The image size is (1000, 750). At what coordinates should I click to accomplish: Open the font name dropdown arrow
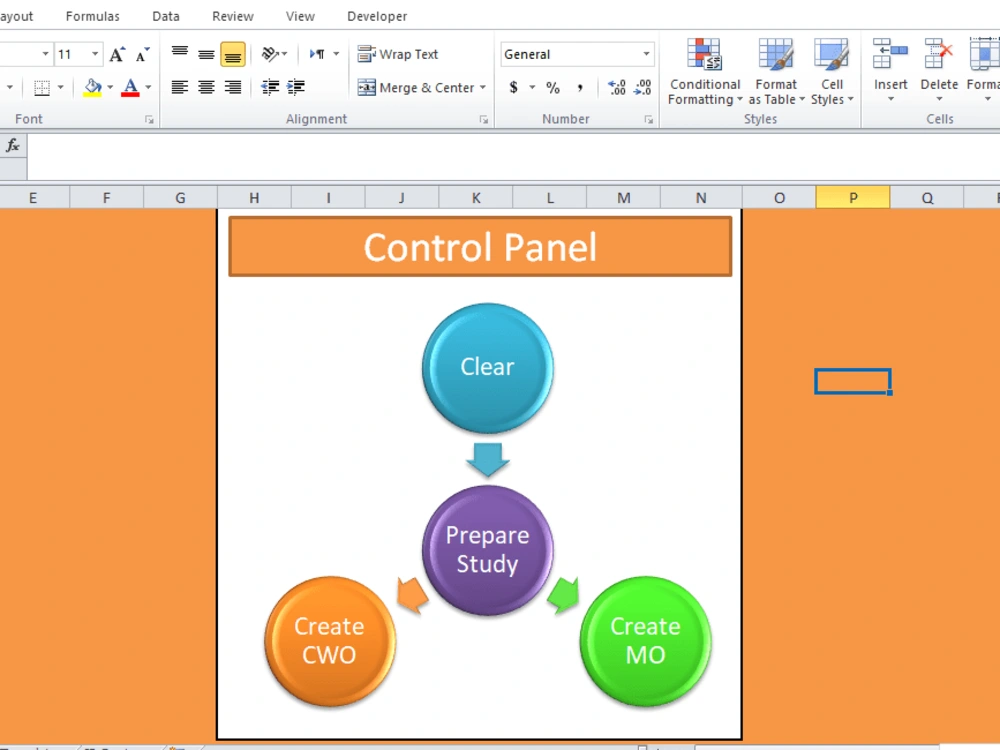pyautogui.click(x=45, y=54)
